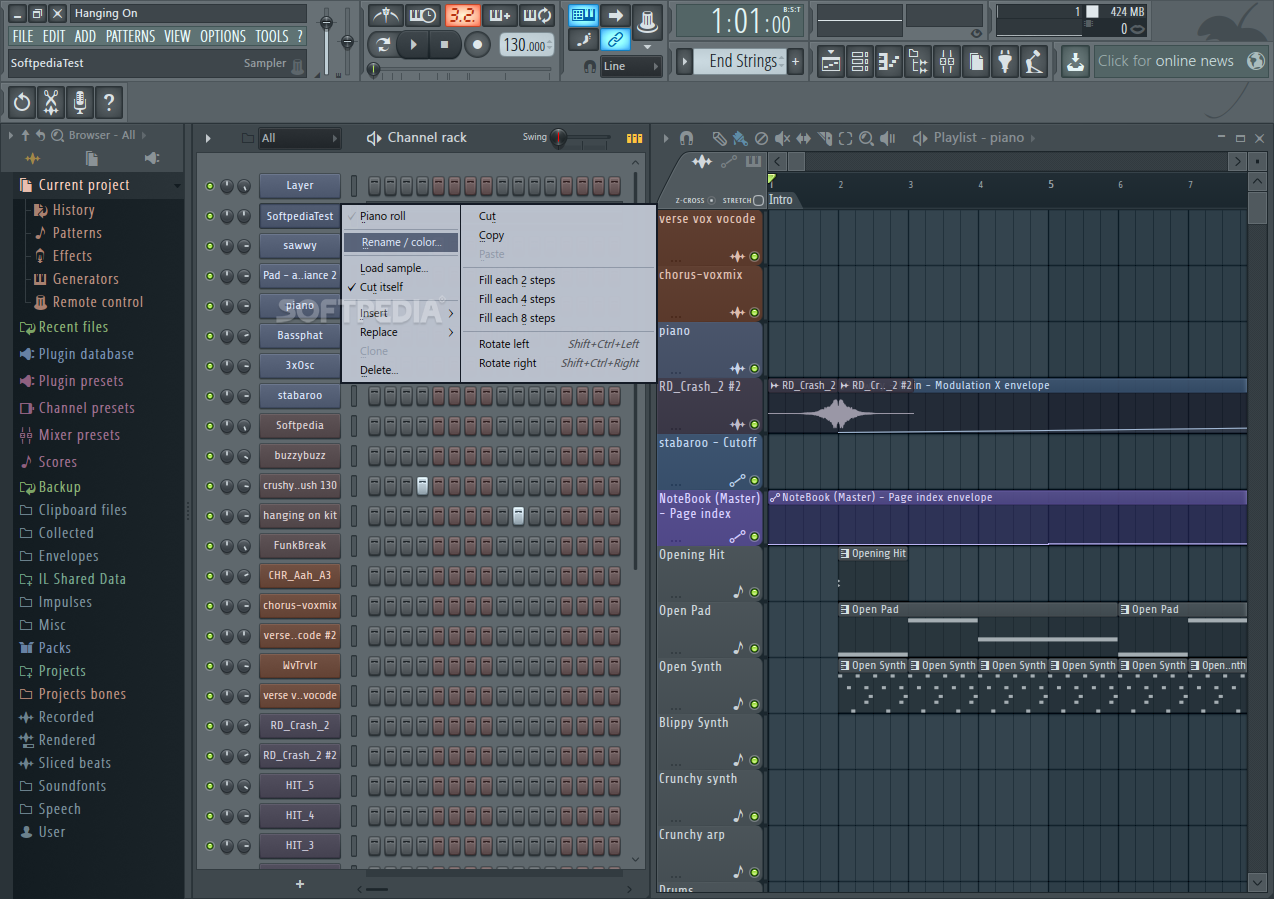
Task: Open the channel rack options arrow
Action: (208, 138)
